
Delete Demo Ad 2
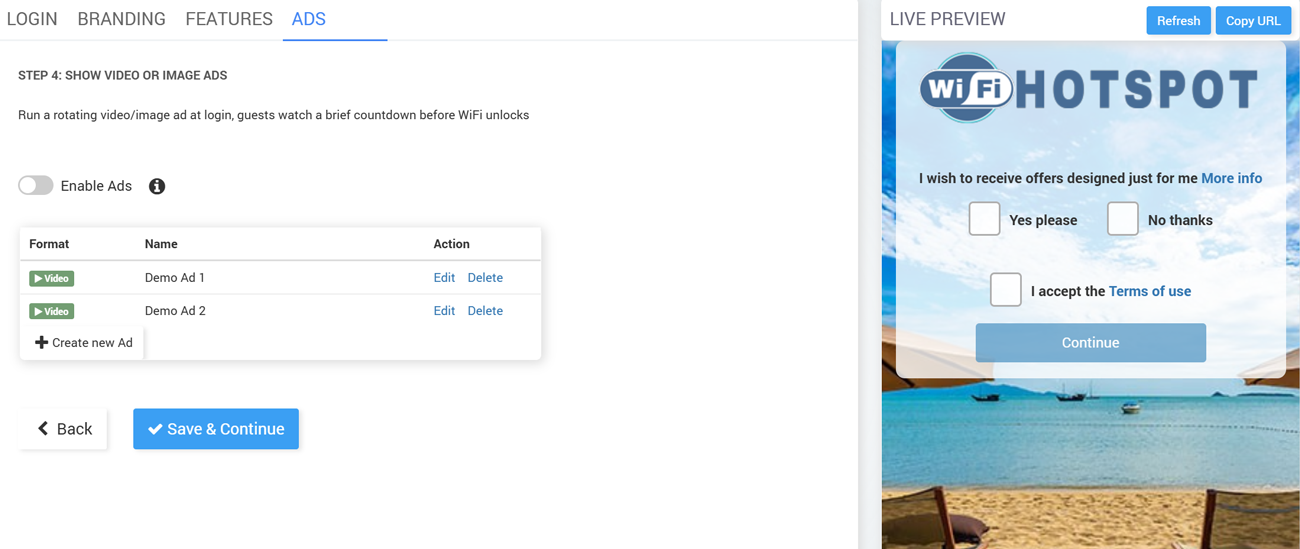485,311
